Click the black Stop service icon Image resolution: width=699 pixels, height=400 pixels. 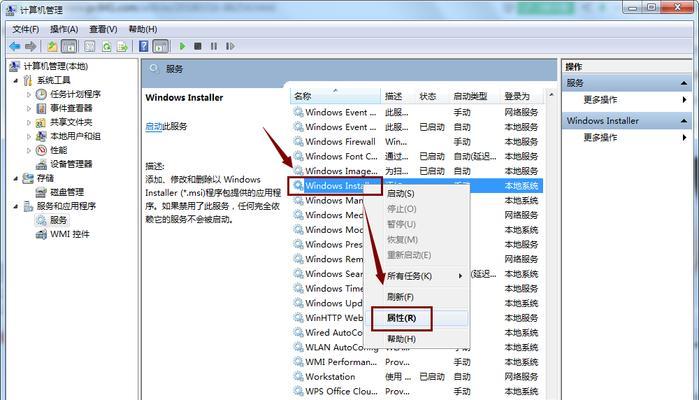click(198, 46)
